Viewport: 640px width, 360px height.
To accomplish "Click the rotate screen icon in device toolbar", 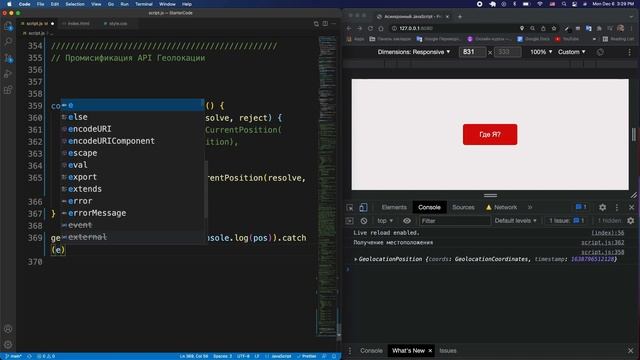I will pyautogui.click(x=600, y=52).
